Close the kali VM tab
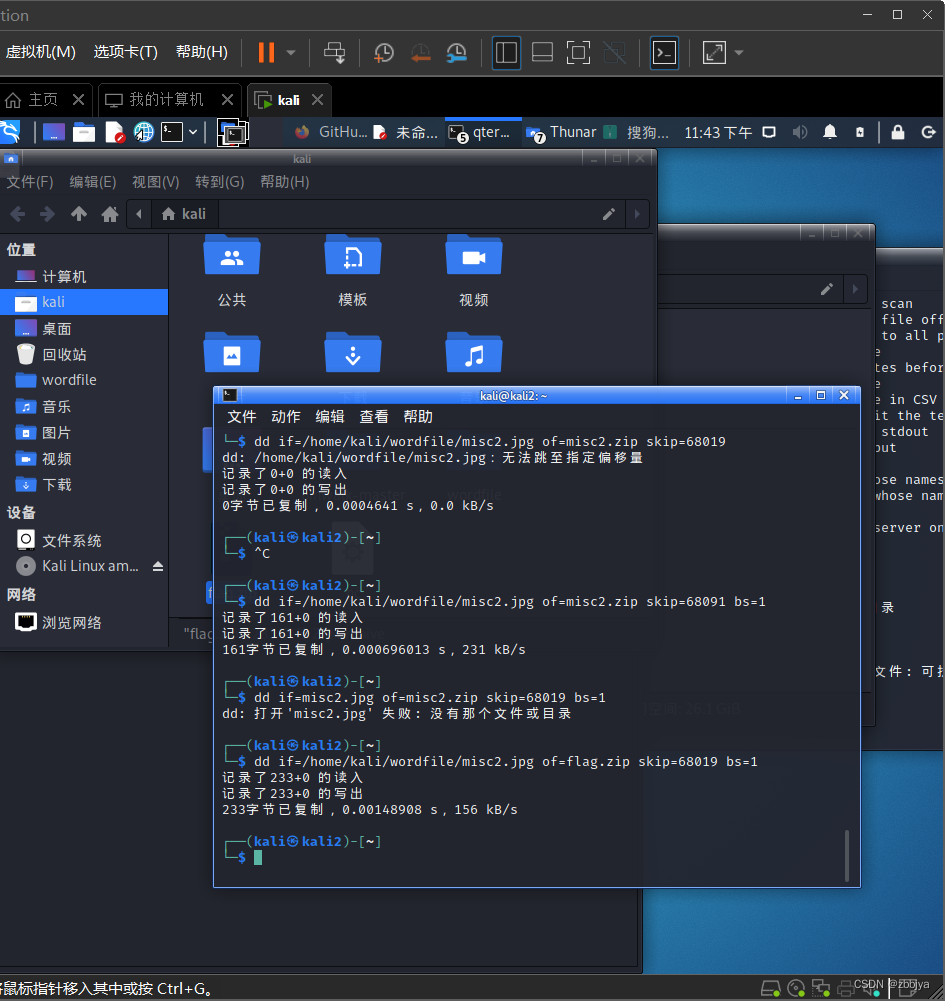The width and height of the screenshot is (945, 1001). pyautogui.click(x=317, y=100)
